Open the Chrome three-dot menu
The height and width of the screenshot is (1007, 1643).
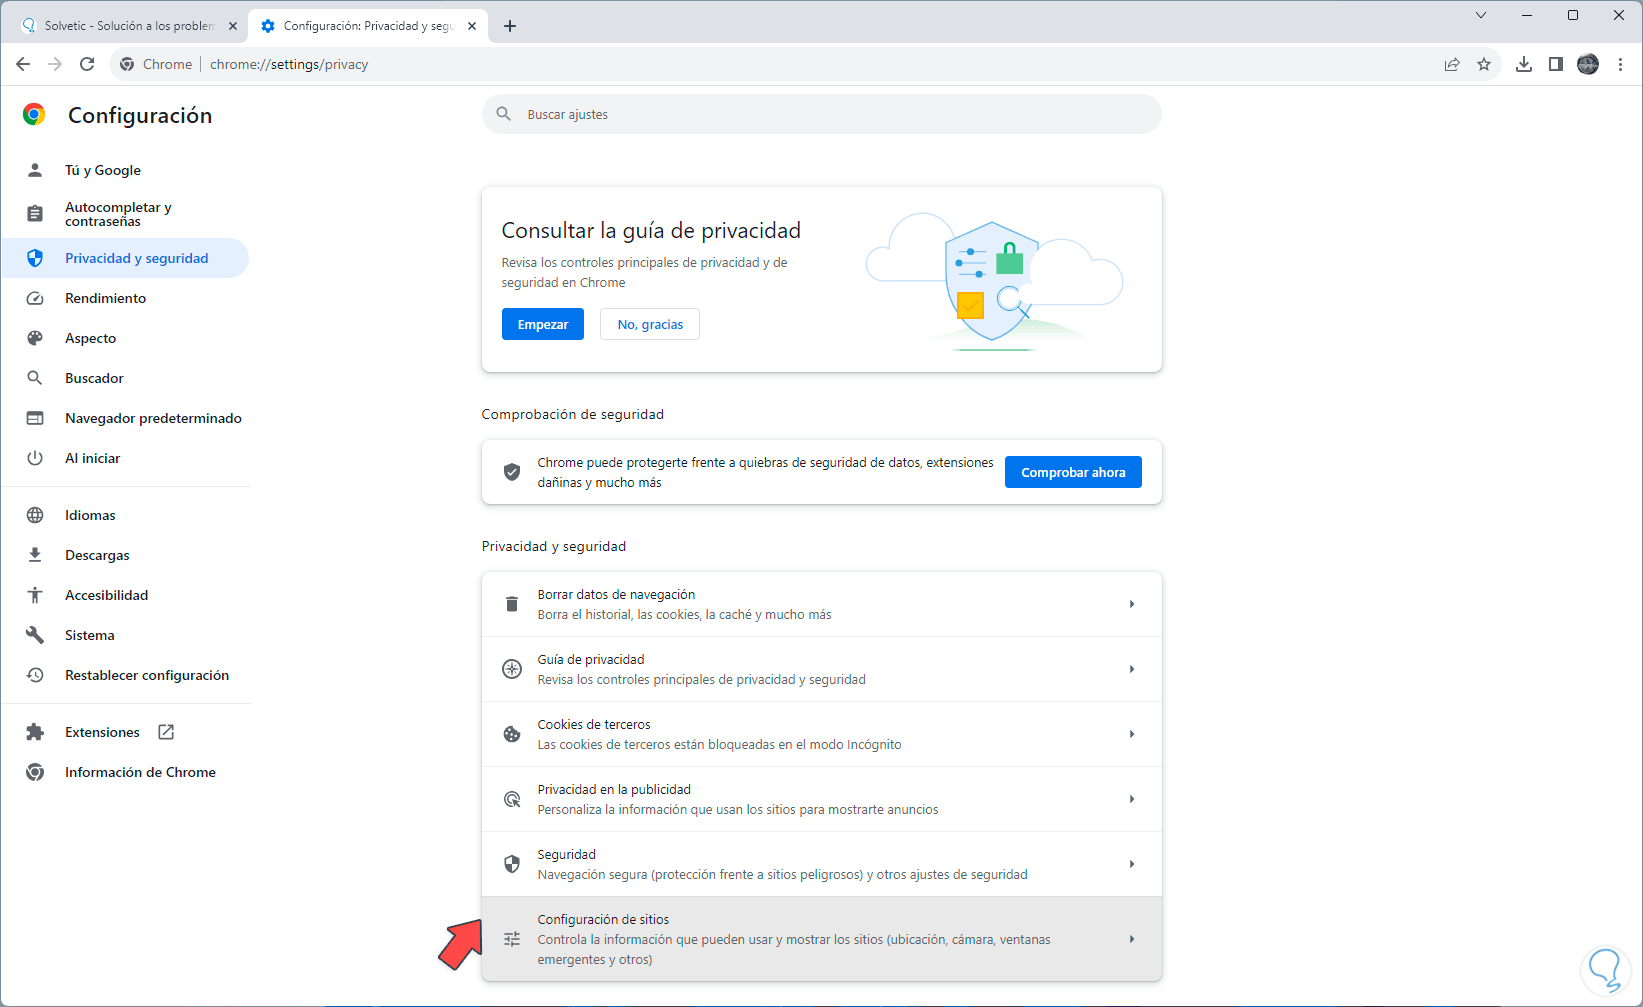click(1620, 64)
